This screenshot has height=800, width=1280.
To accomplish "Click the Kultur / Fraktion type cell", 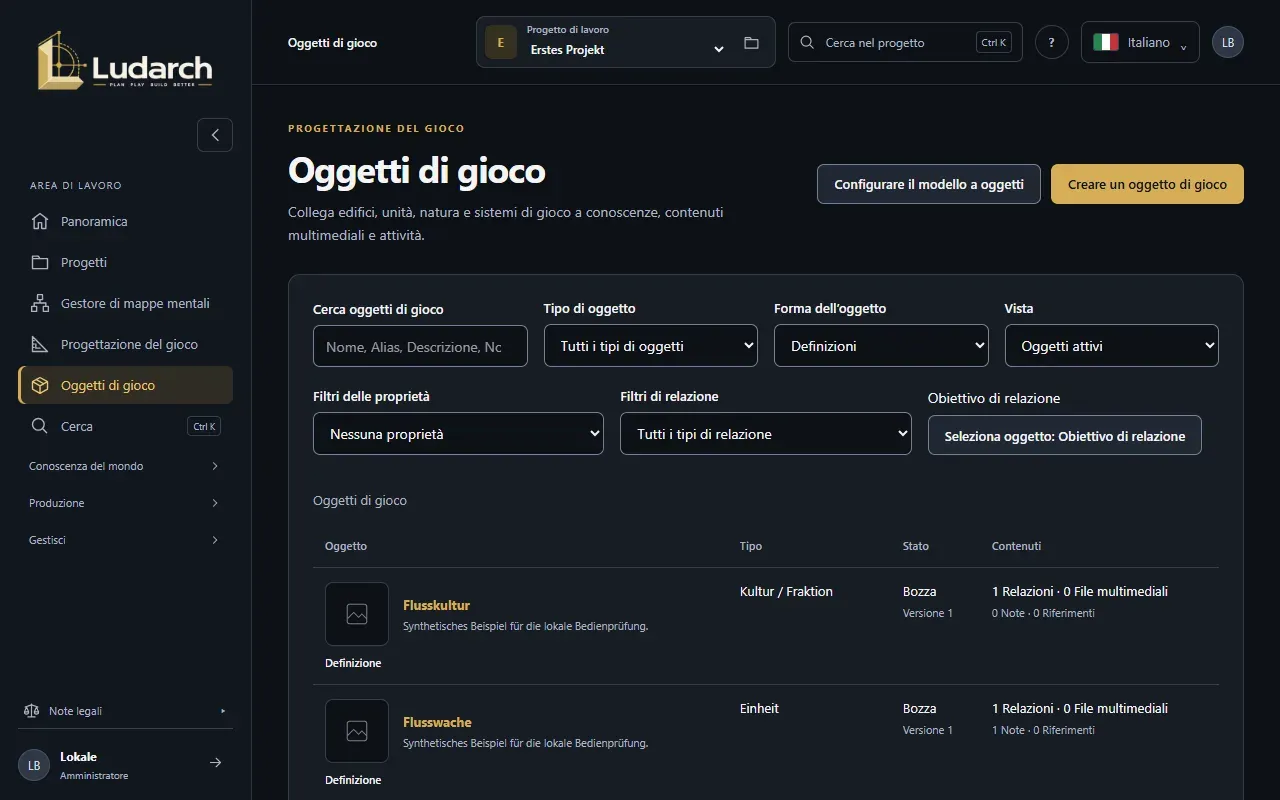I will click(x=786, y=591).
